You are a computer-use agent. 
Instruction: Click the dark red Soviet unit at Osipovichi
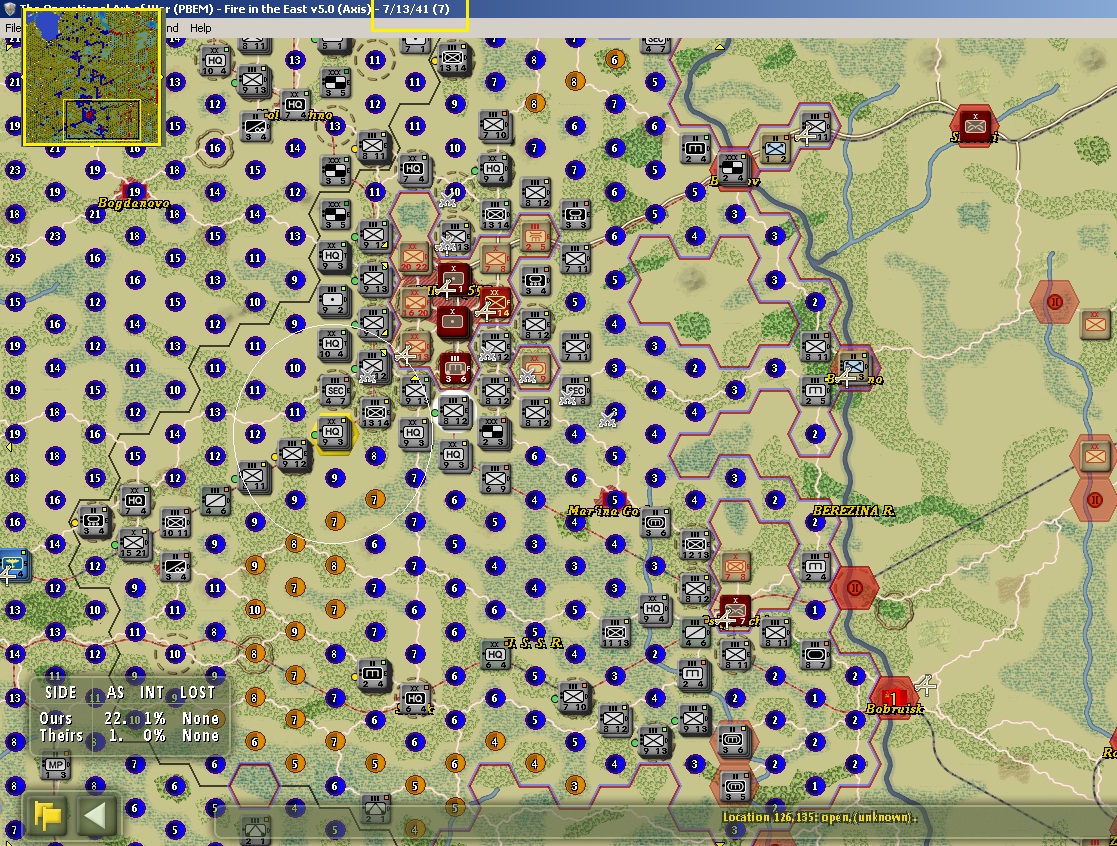click(735, 612)
